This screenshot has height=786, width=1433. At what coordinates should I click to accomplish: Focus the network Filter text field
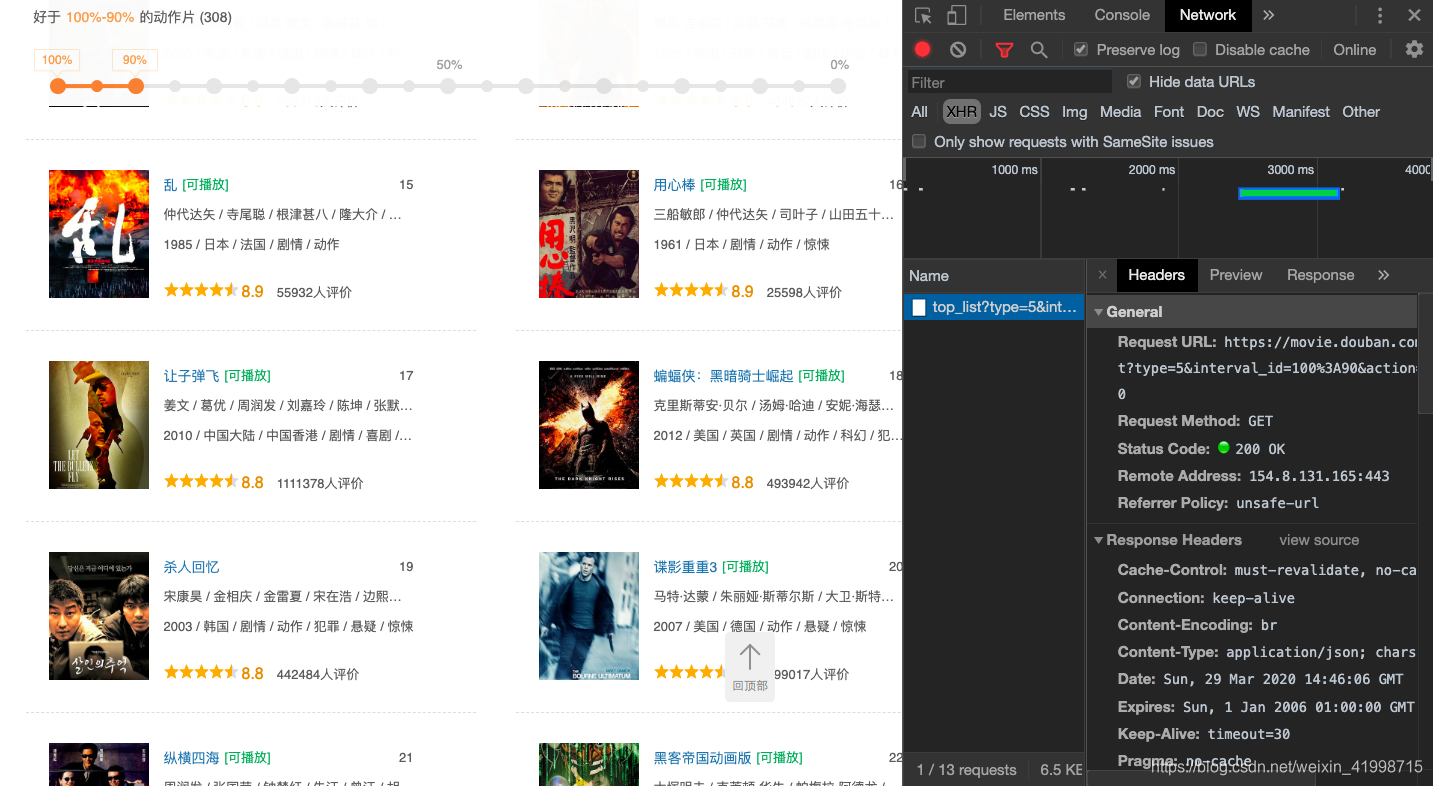tap(1010, 82)
